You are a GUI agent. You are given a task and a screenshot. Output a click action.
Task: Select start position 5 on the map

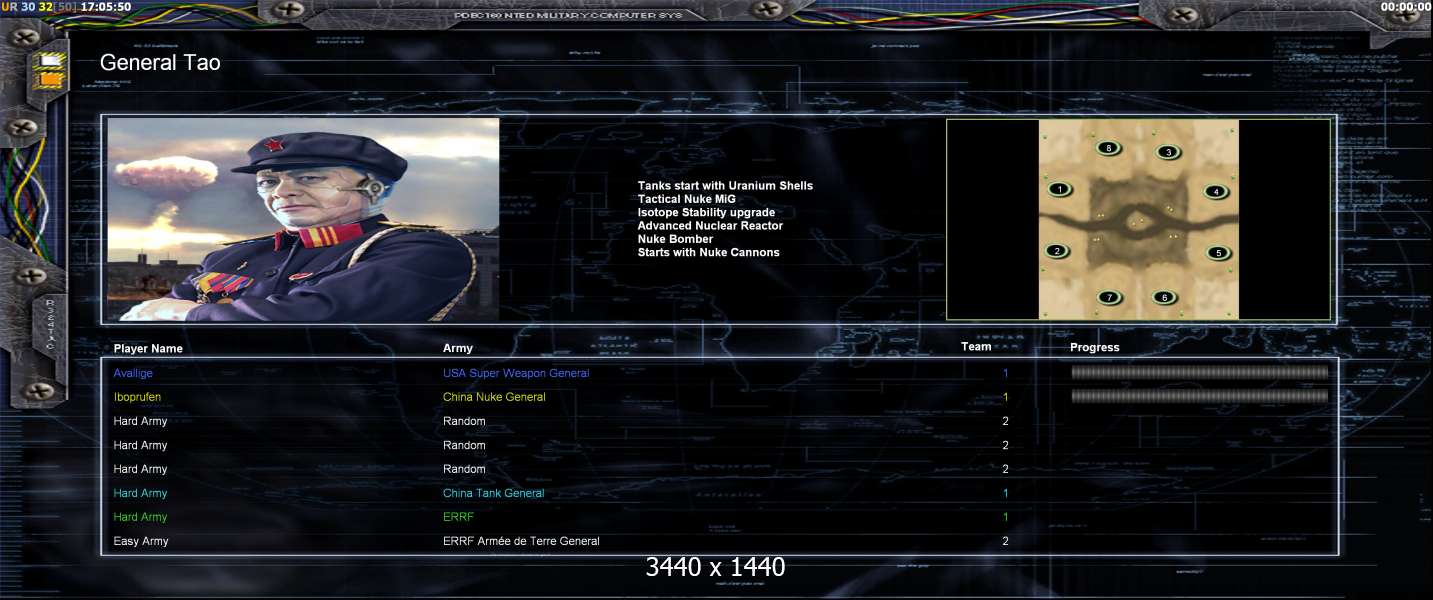pyautogui.click(x=1218, y=253)
